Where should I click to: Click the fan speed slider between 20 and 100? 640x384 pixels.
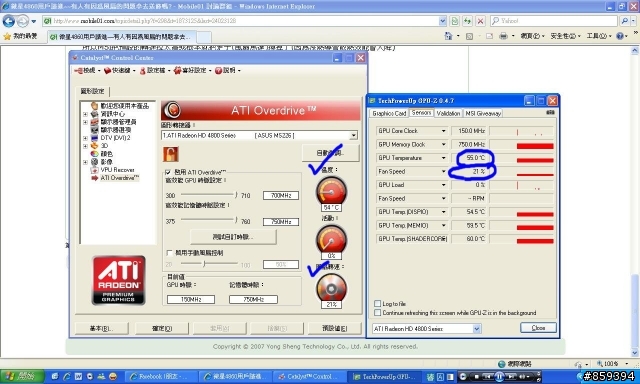[209, 264]
